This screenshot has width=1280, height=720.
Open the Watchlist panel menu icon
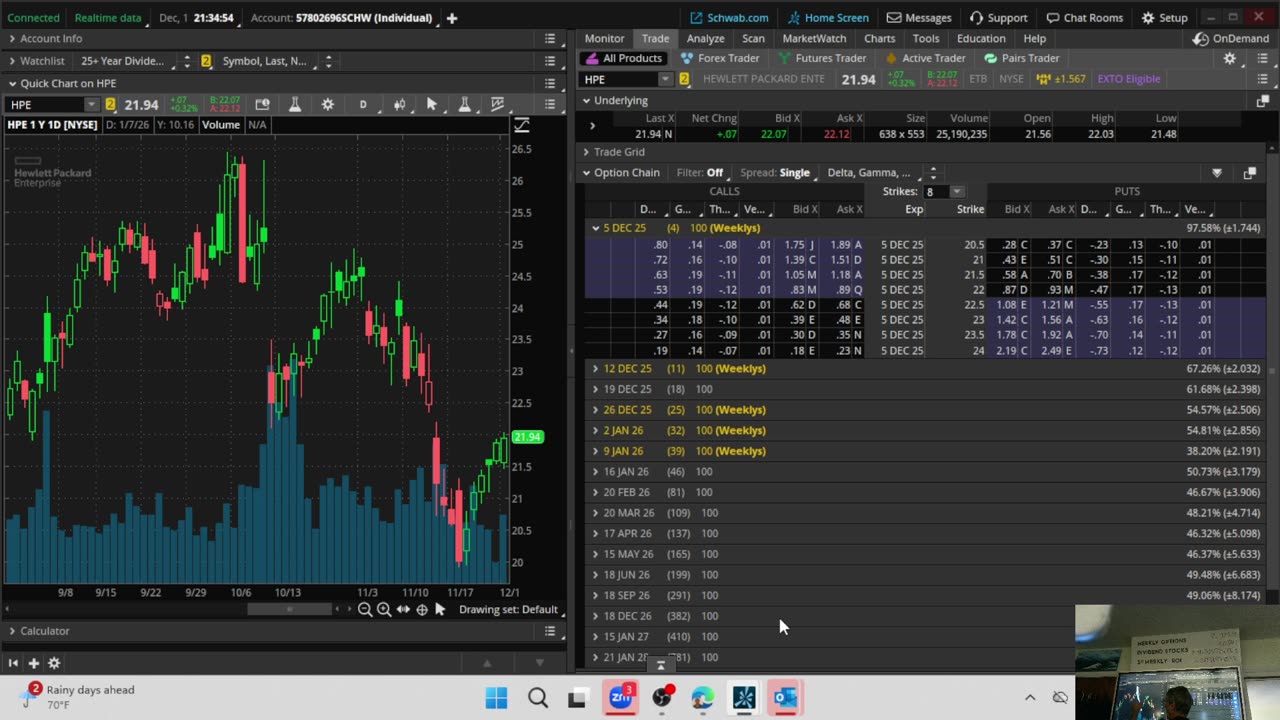click(x=549, y=61)
